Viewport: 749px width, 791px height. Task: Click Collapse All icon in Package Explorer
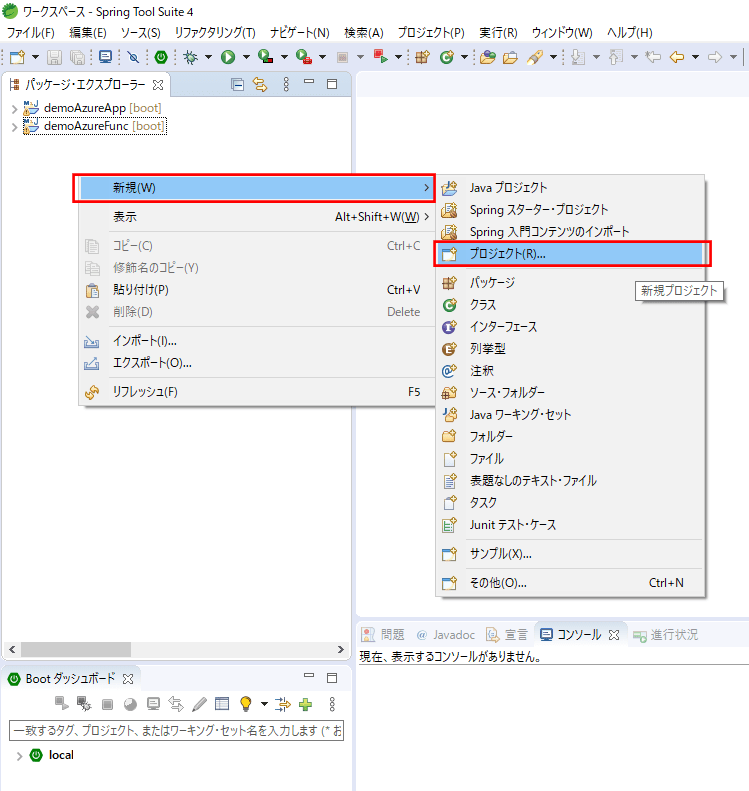pyautogui.click(x=238, y=84)
